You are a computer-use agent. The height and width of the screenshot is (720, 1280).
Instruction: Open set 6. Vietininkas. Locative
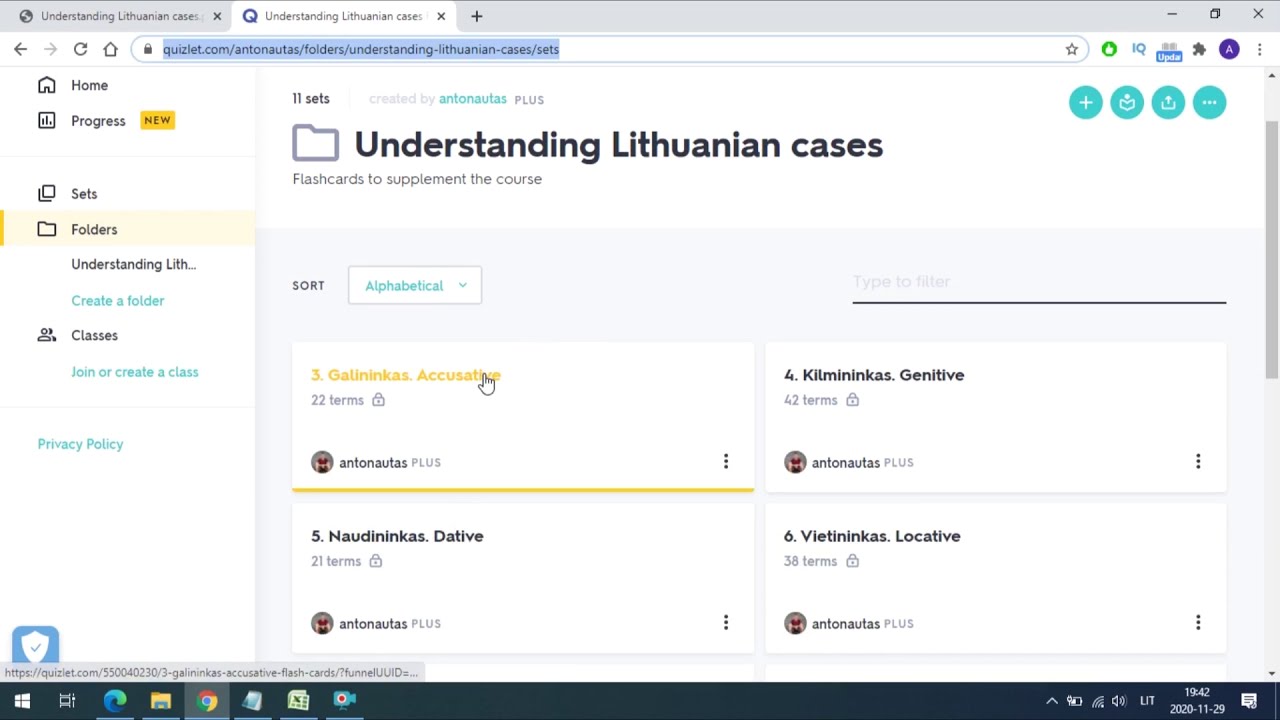872,536
